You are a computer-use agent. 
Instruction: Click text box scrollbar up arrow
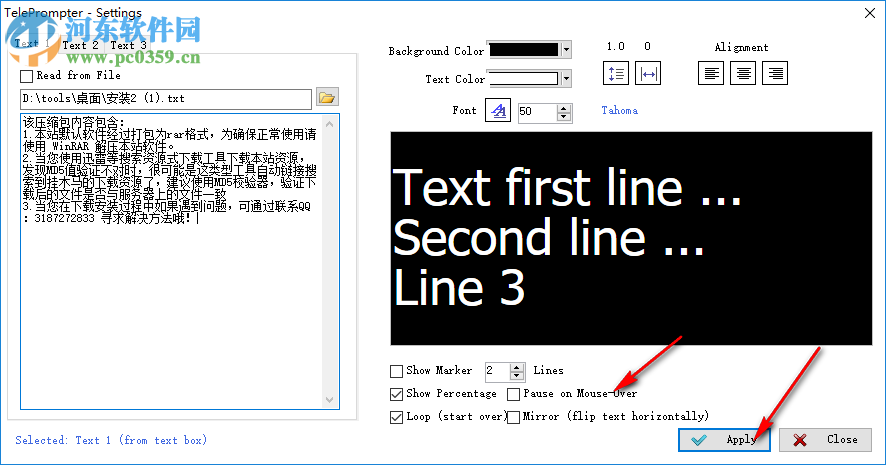(x=330, y=124)
